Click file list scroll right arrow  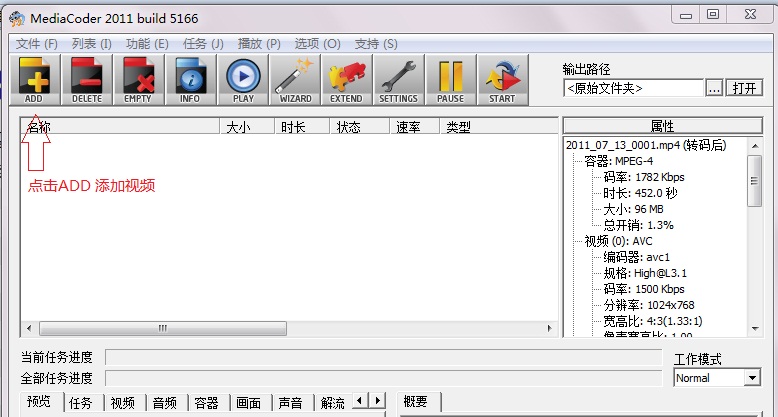click(549, 328)
